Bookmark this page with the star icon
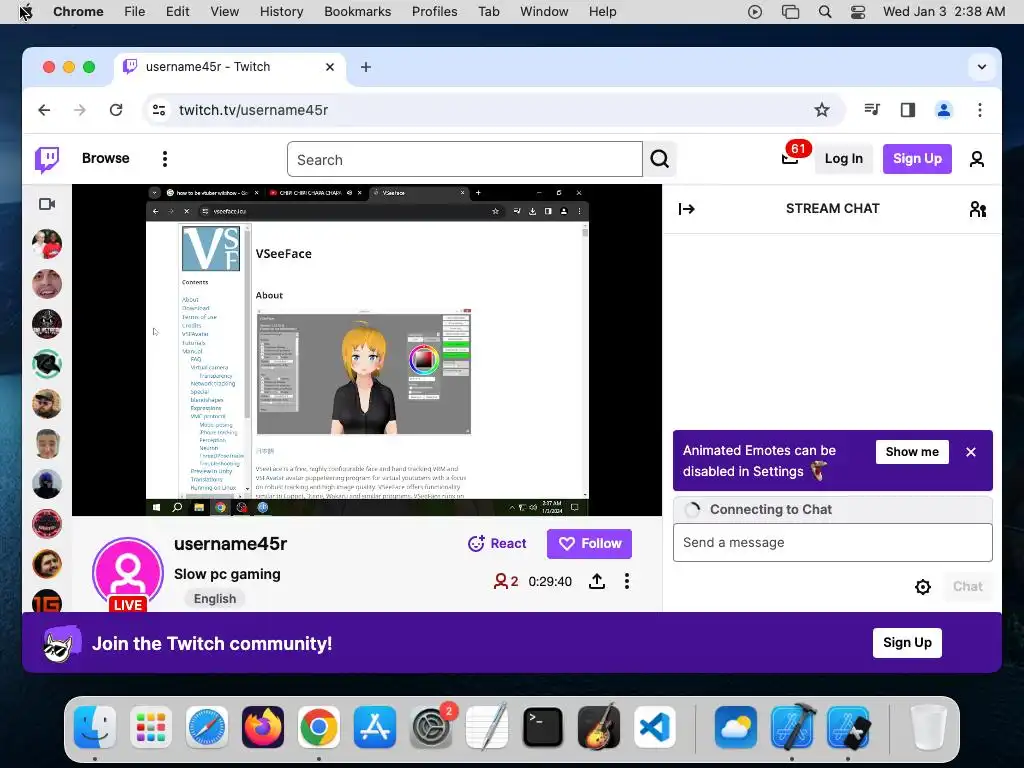The height and width of the screenshot is (768, 1024). click(822, 110)
